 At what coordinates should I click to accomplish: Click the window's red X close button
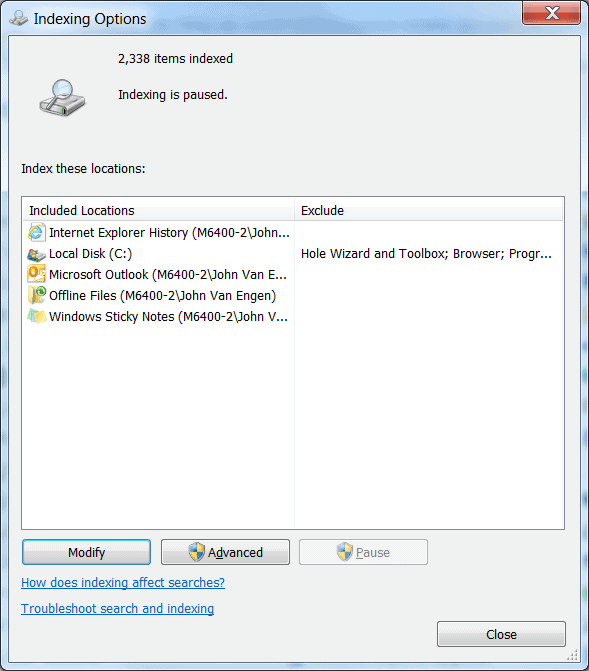pos(551,13)
